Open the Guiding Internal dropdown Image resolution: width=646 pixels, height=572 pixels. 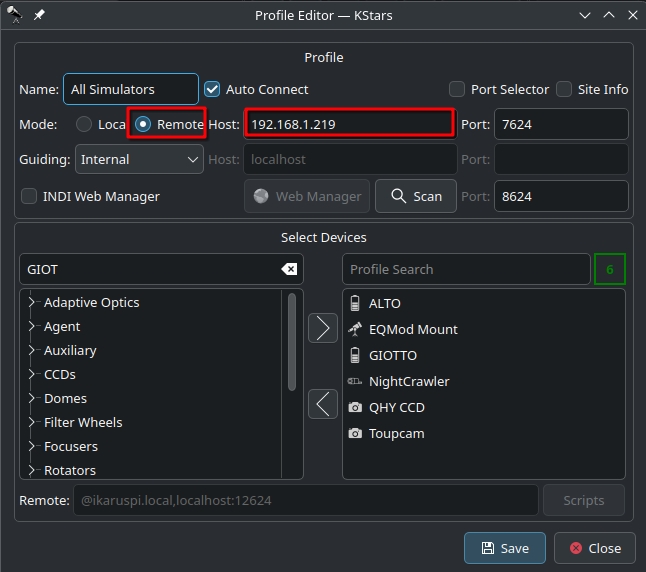click(139, 159)
